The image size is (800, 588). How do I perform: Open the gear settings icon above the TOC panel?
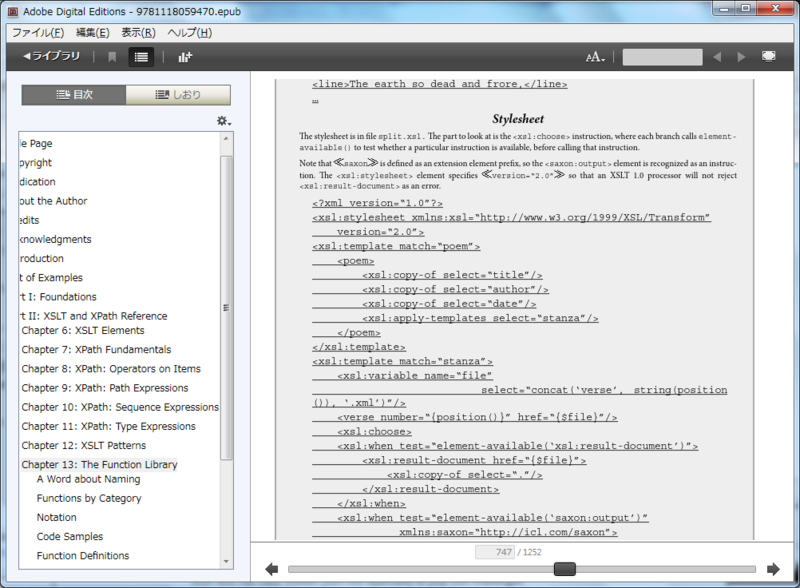click(224, 119)
